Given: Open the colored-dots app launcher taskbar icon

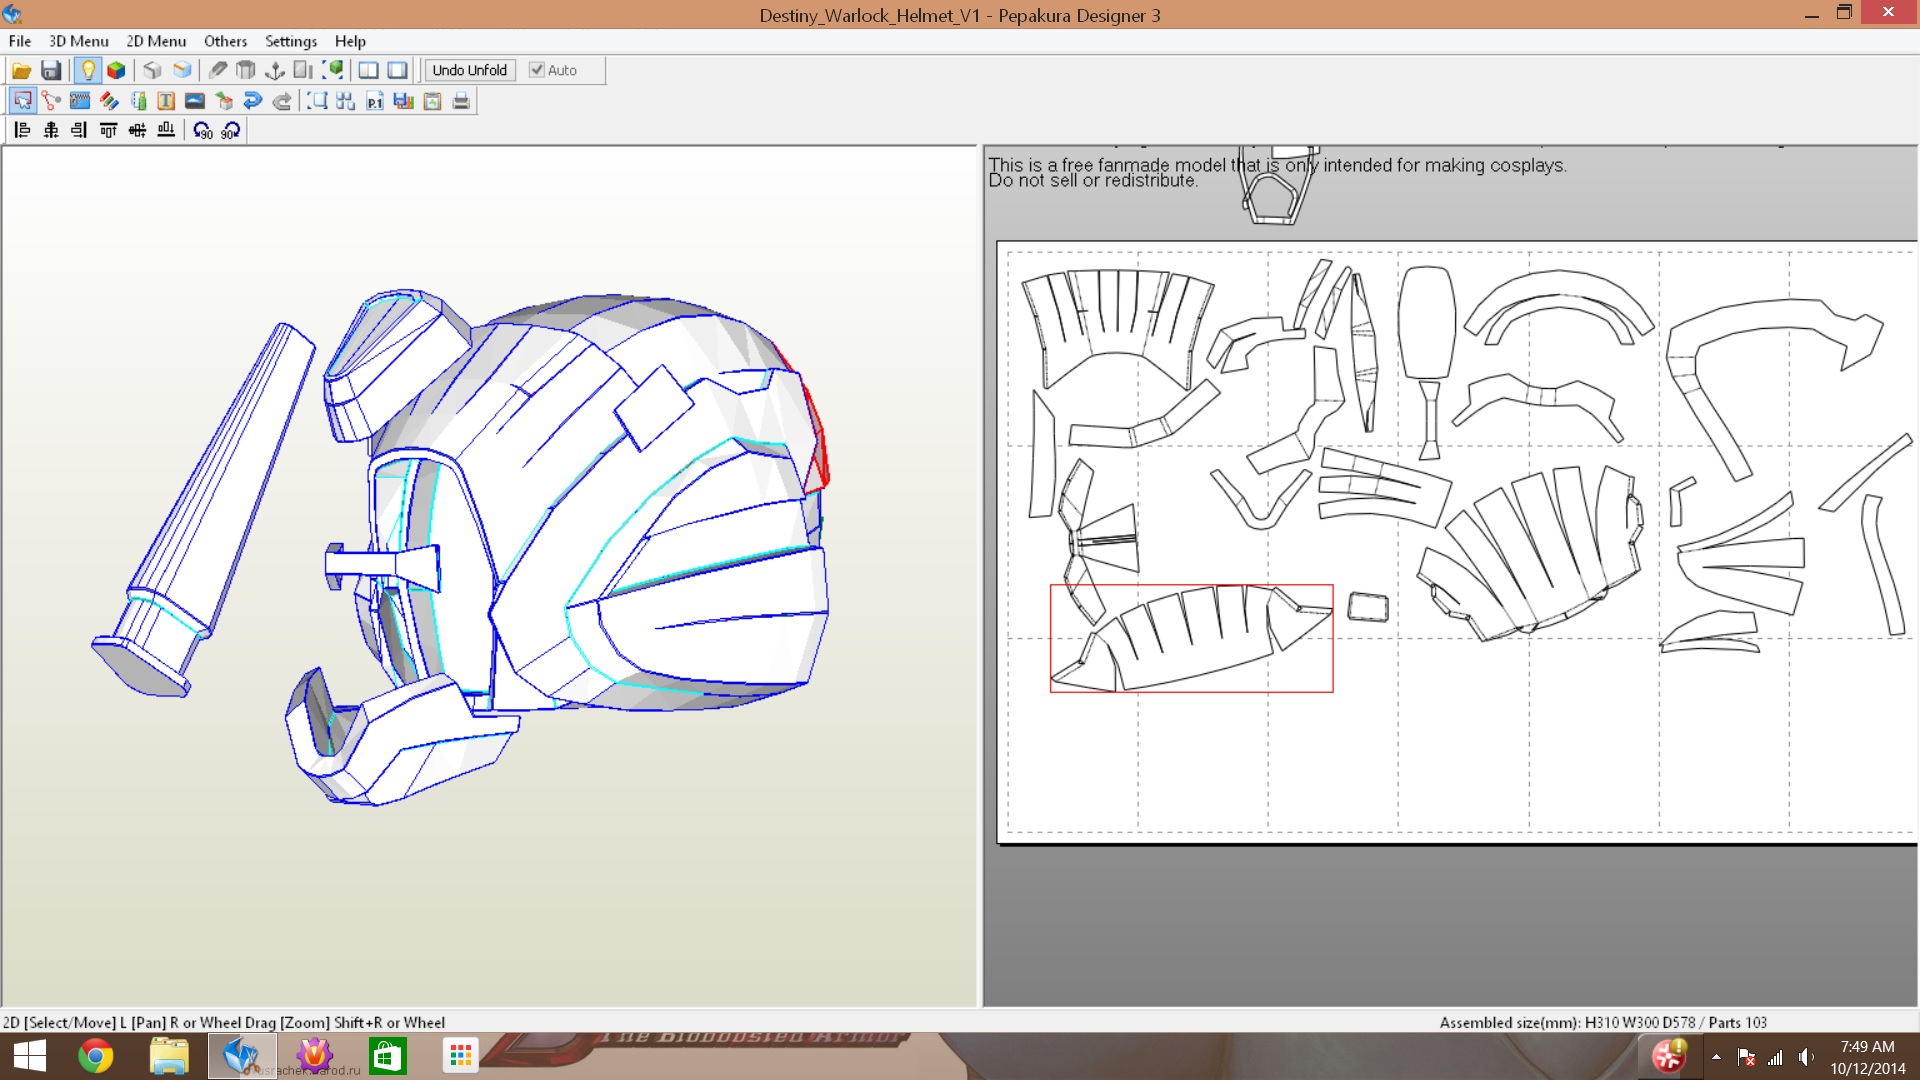Looking at the screenshot, I should 460,1056.
